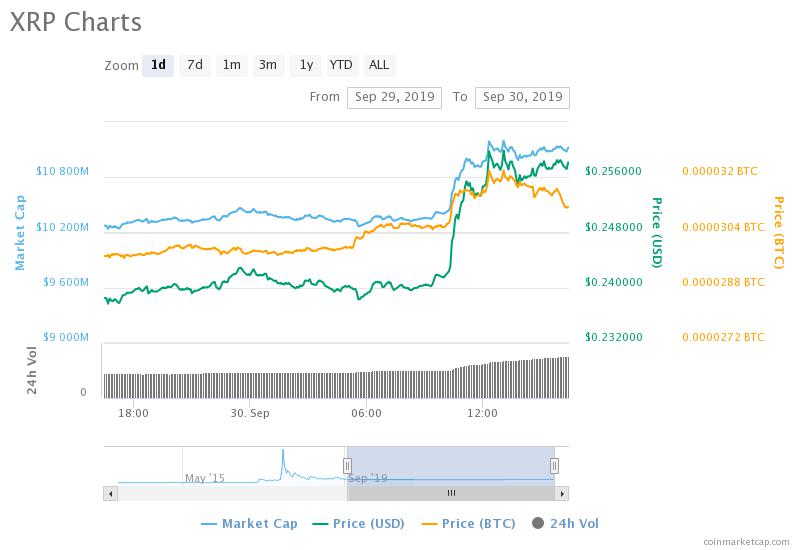
Task: Click the May '15 navigator label
Action: 205,478
